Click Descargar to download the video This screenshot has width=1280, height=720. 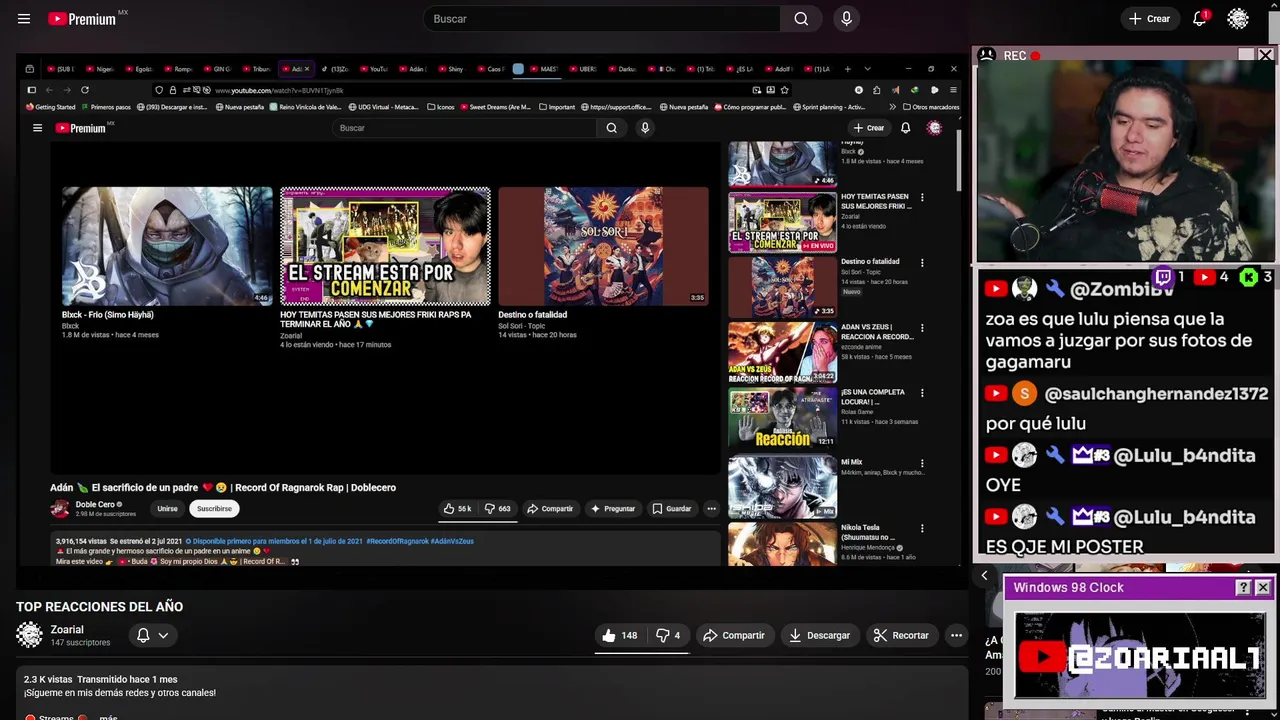pos(819,635)
